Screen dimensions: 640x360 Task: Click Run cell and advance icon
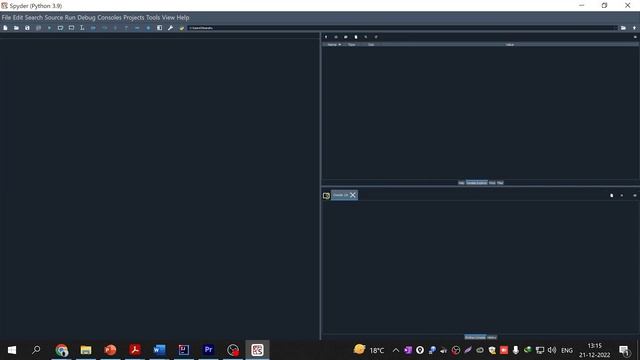pos(71,28)
